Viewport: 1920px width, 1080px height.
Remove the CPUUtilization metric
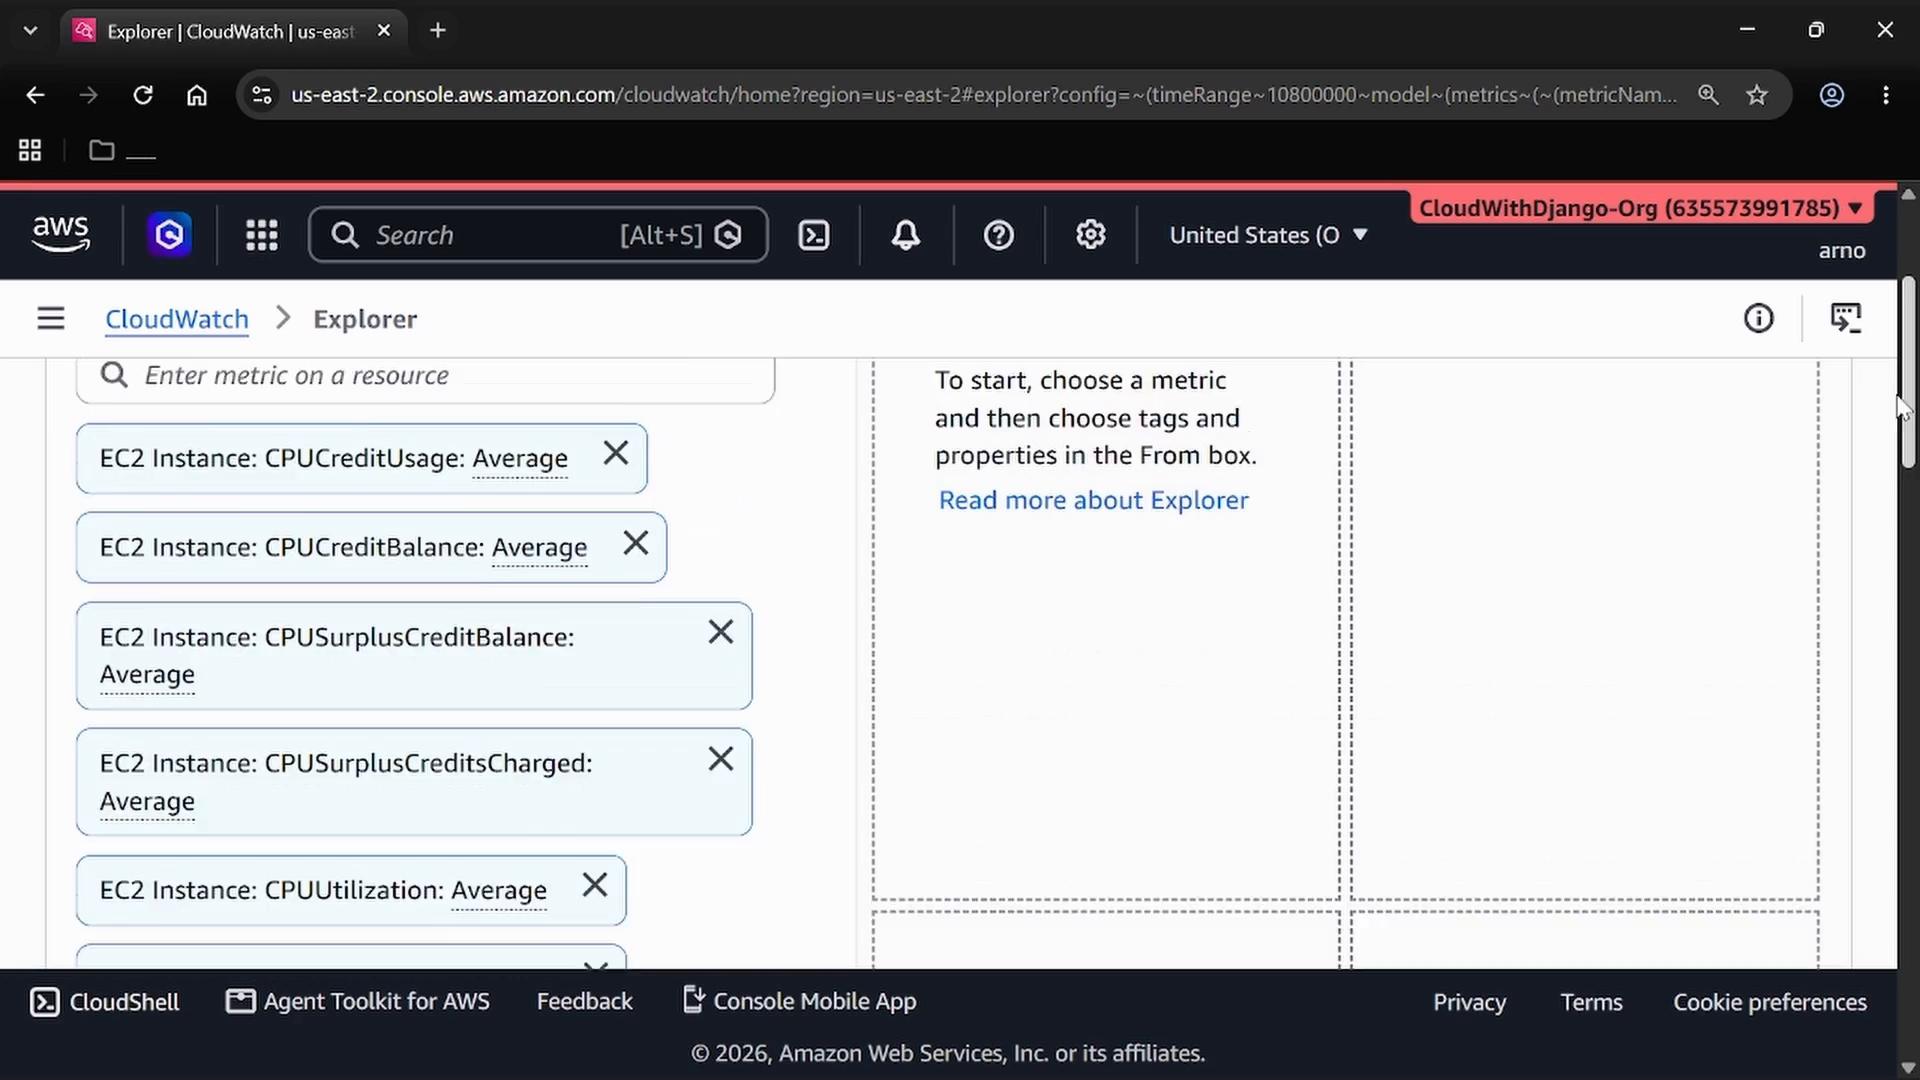click(x=595, y=886)
